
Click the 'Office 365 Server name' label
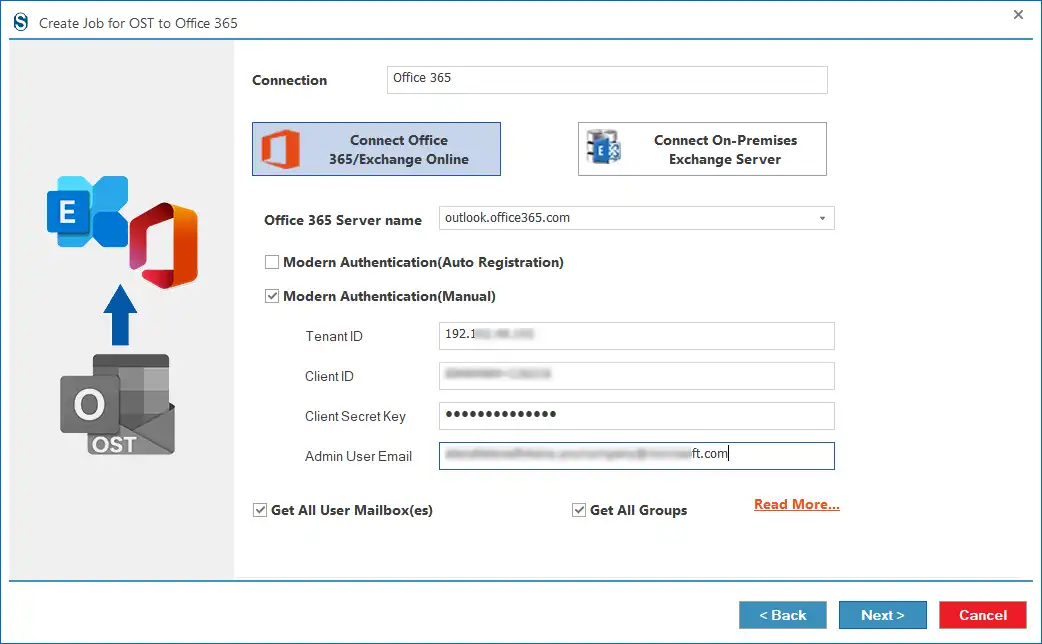[343, 220]
